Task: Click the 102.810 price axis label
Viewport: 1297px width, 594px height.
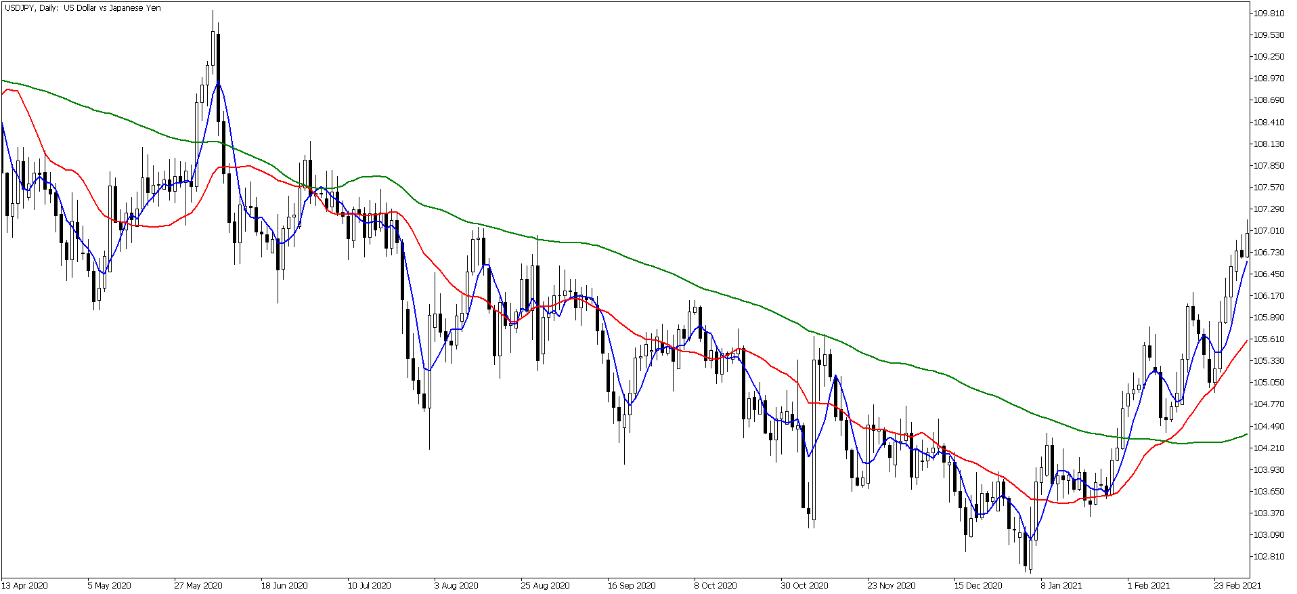Action: pyautogui.click(x=1268, y=556)
